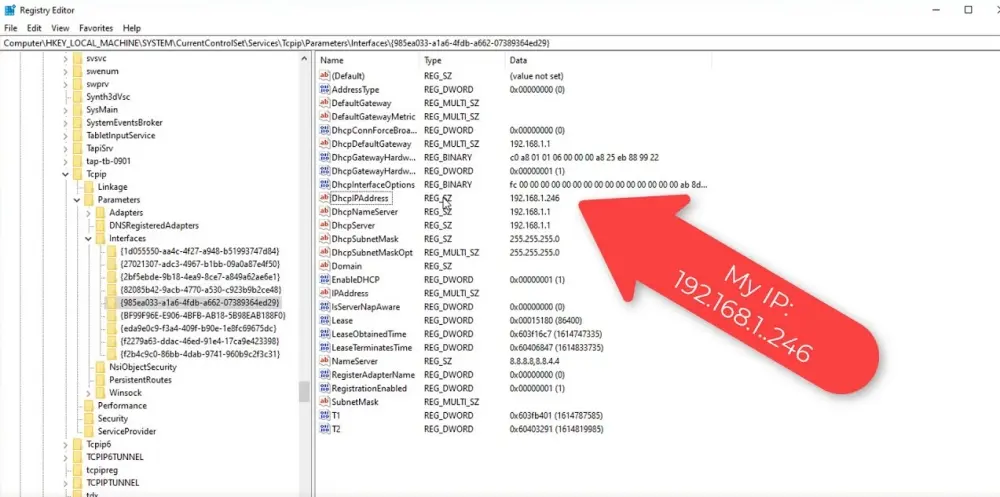Viewport: 1000px width, 497px height.
Task: Collapse the Parameters tree node
Action: (77, 200)
